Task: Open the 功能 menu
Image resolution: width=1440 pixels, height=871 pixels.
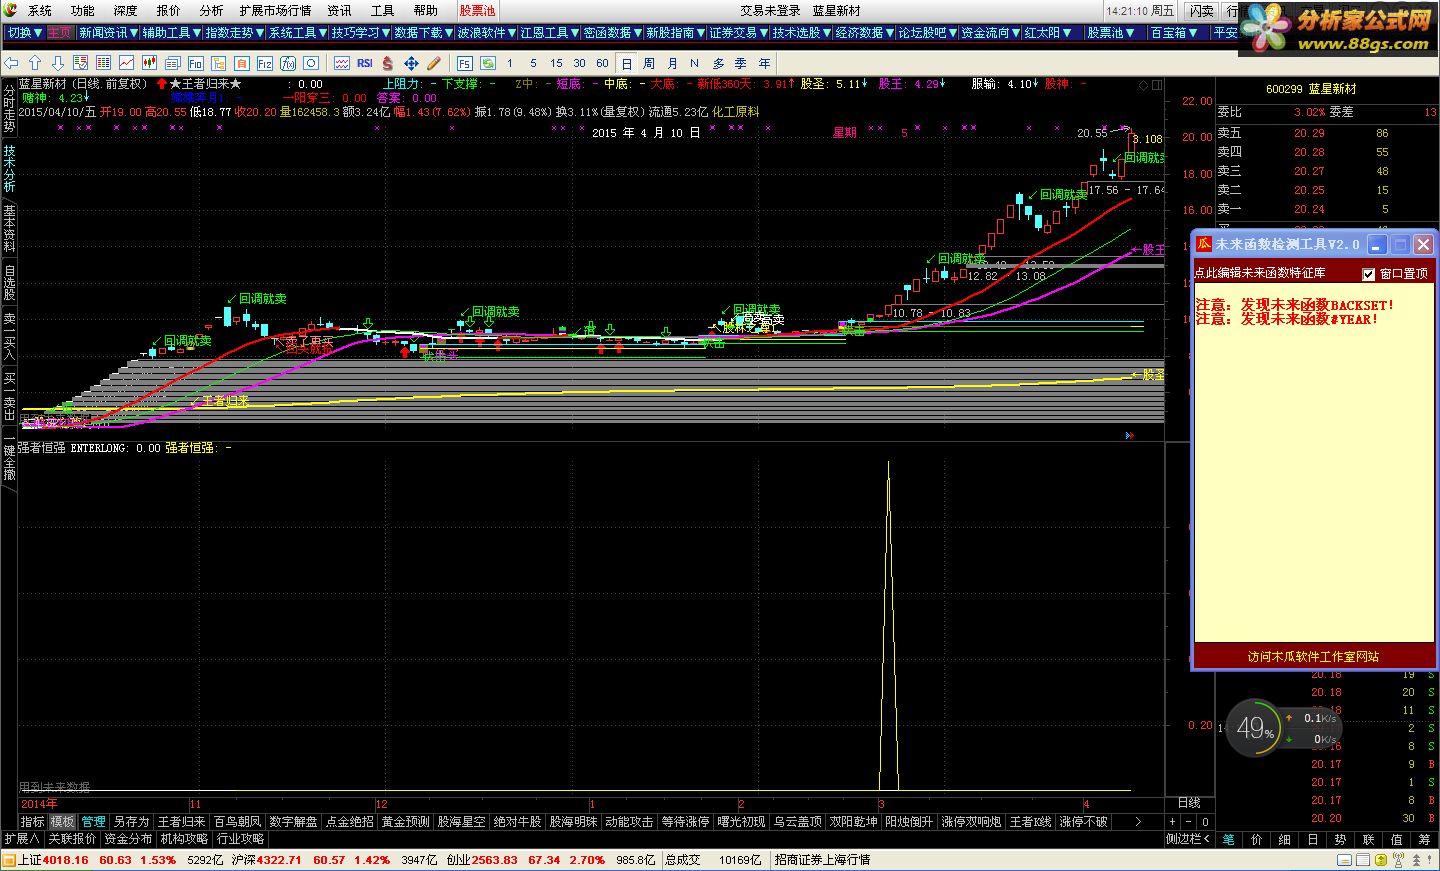Action: pos(83,11)
